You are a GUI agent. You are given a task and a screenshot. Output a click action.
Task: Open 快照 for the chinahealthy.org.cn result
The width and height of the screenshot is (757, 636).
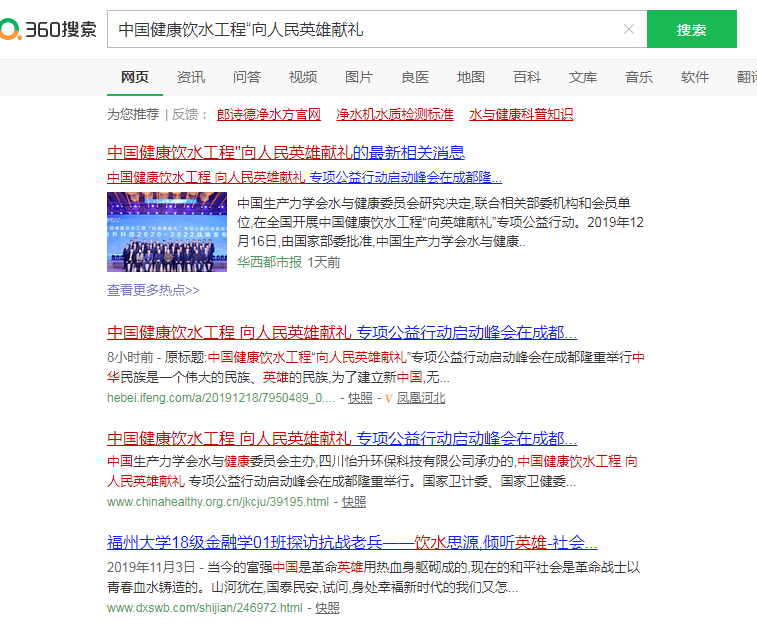tap(353, 502)
